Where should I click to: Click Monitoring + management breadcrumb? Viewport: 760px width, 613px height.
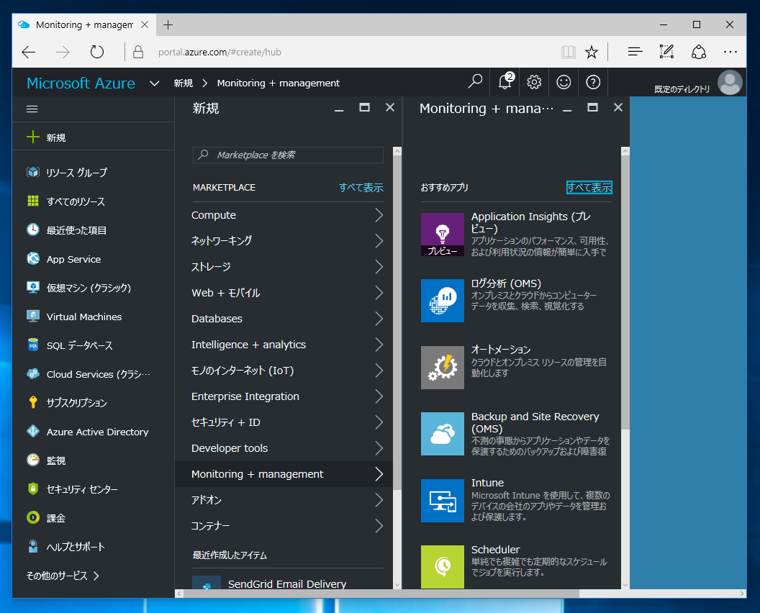tap(278, 83)
